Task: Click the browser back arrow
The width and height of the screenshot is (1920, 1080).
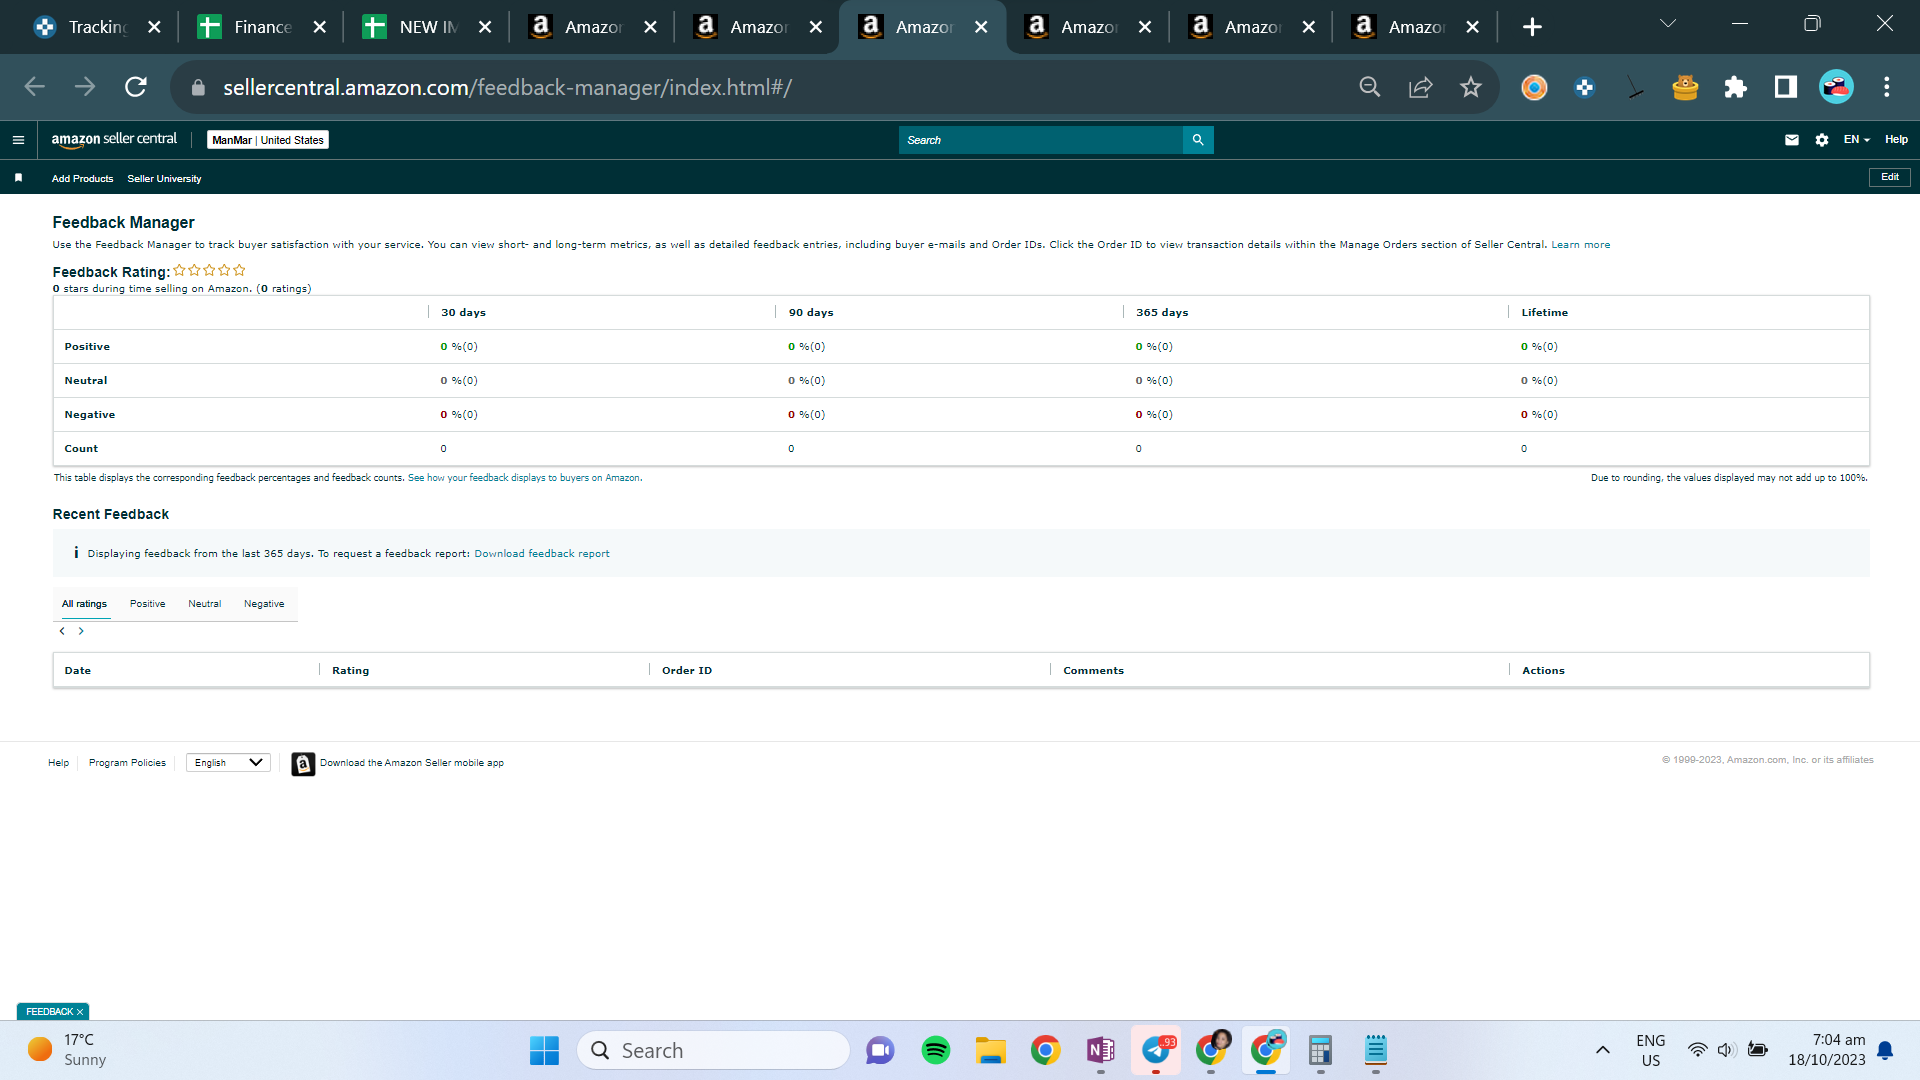Action: tap(35, 87)
